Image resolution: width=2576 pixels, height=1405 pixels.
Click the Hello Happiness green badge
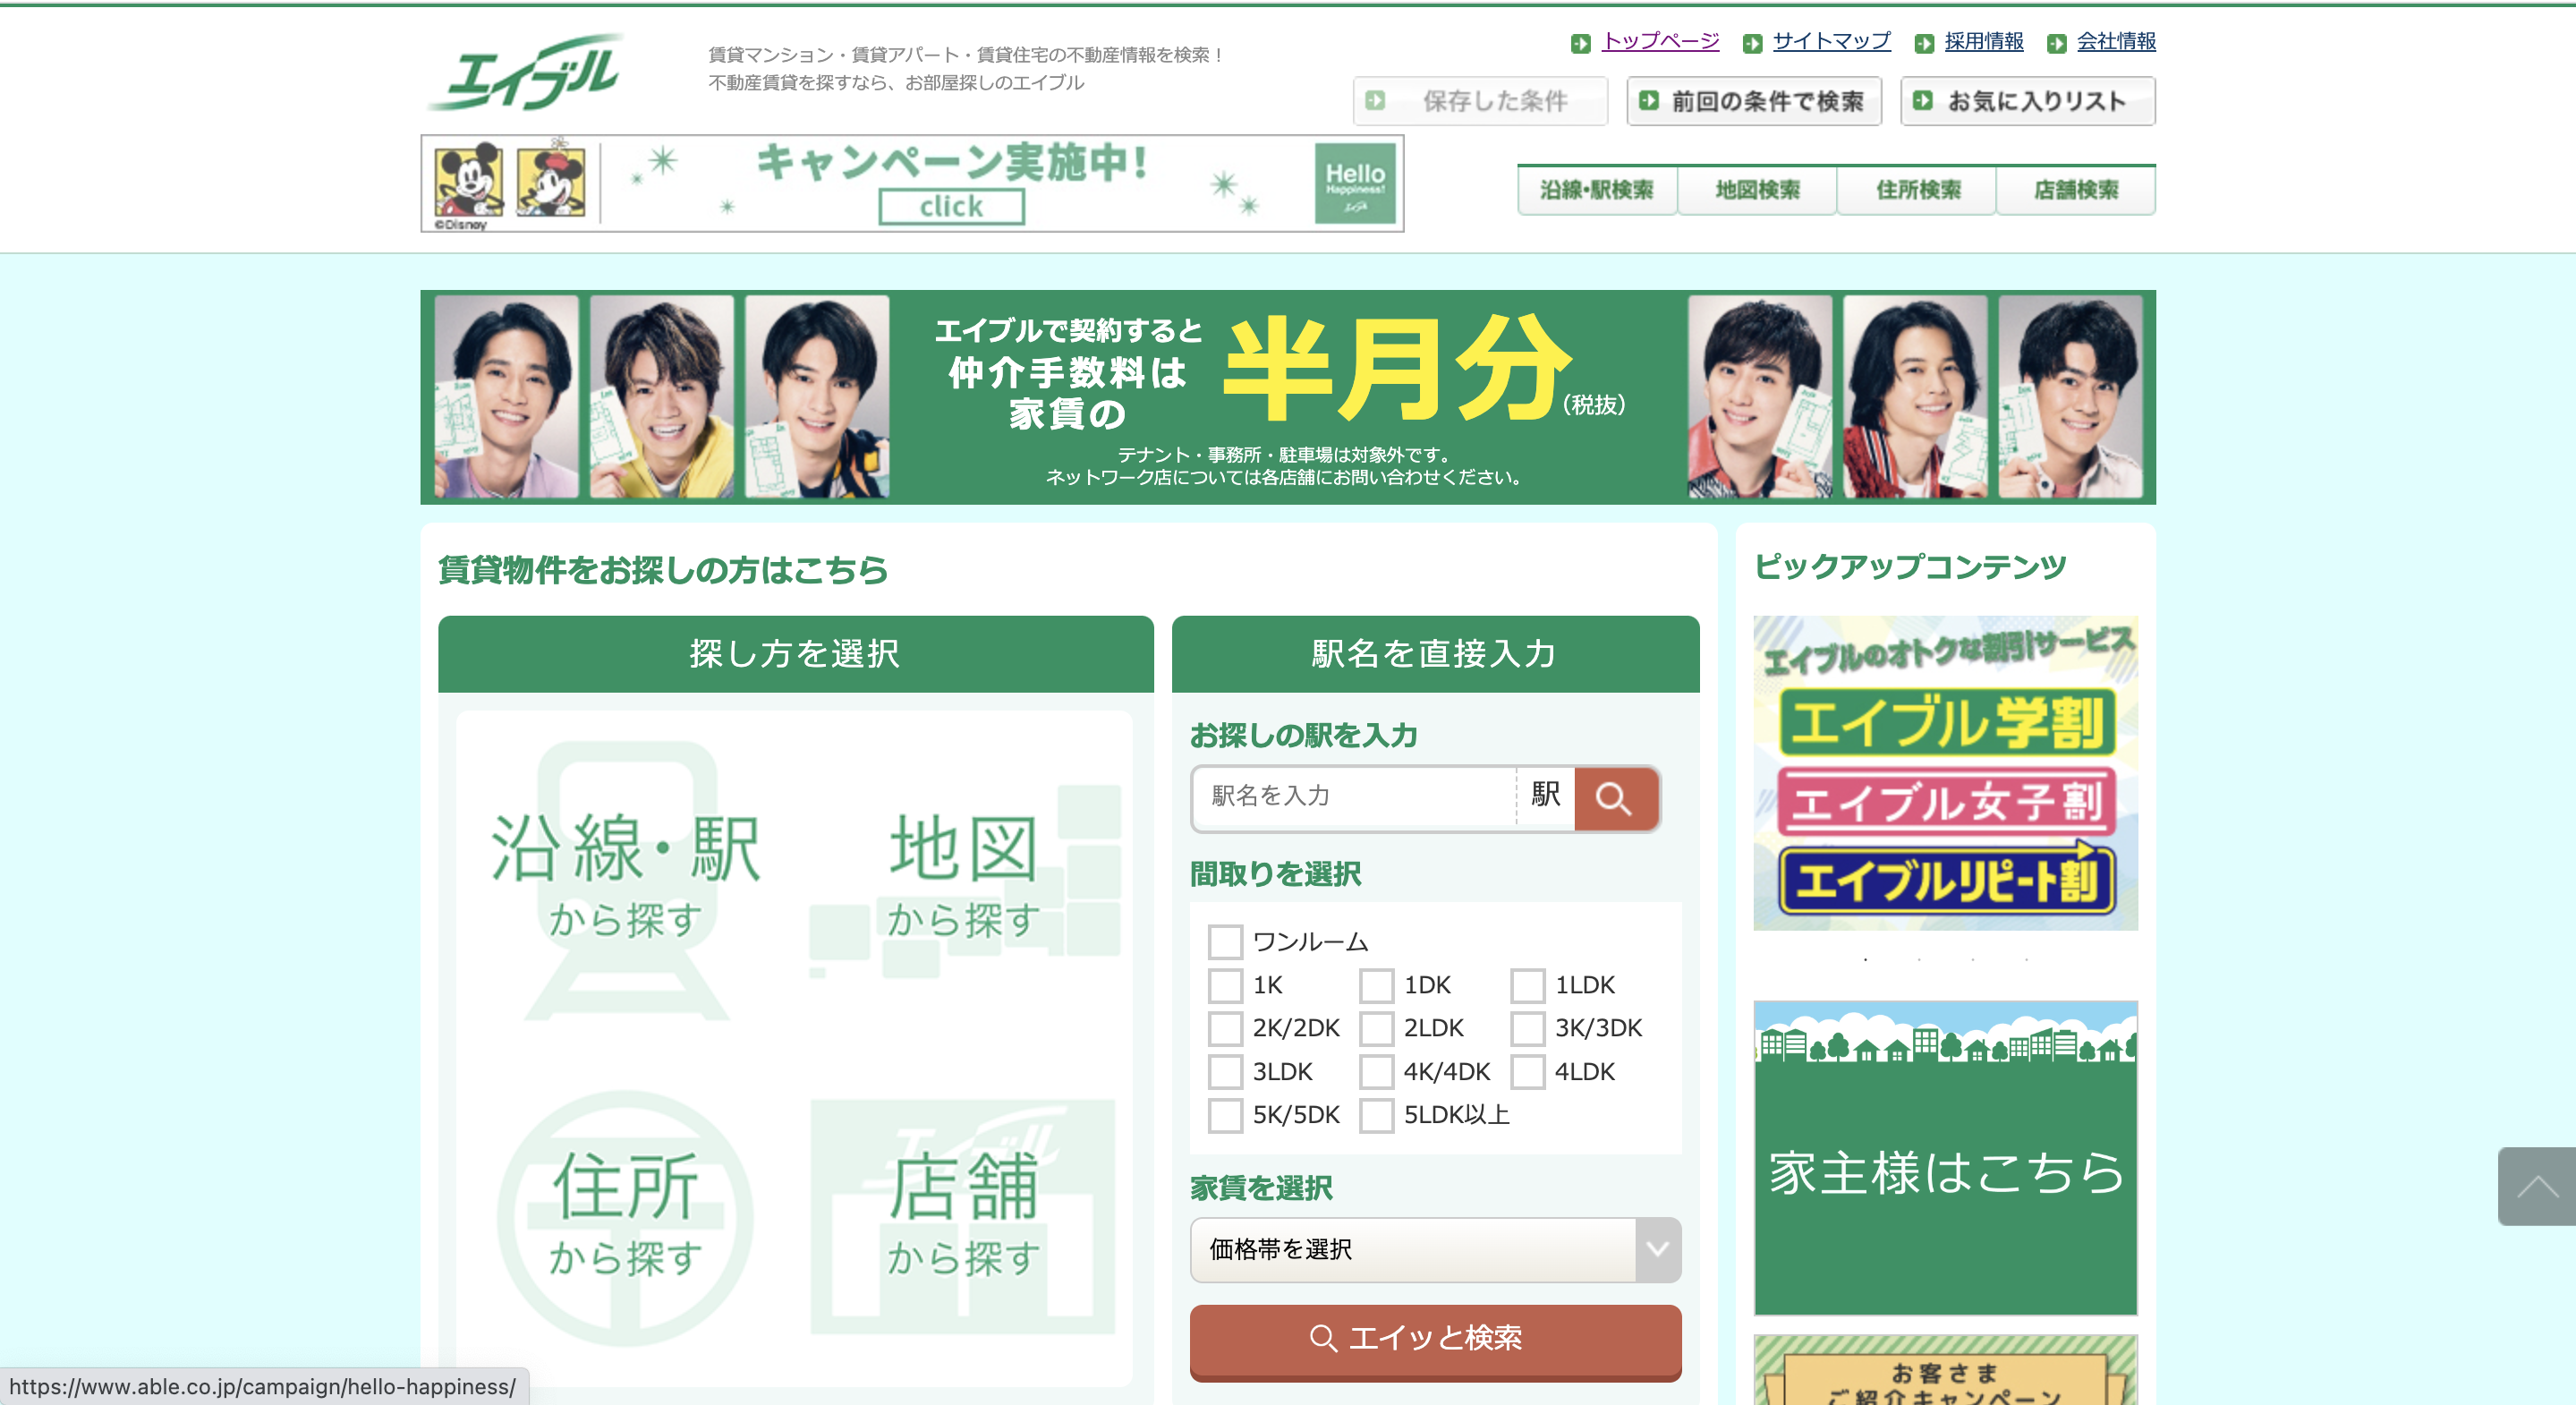[1355, 184]
